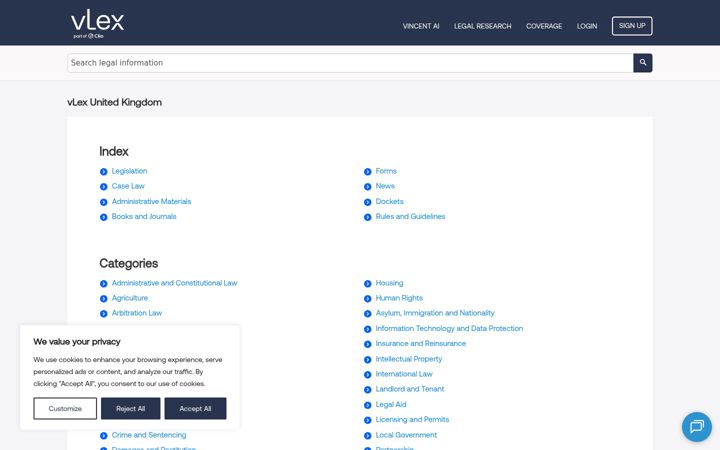Open the Legal Research menu item

tap(483, 26)
